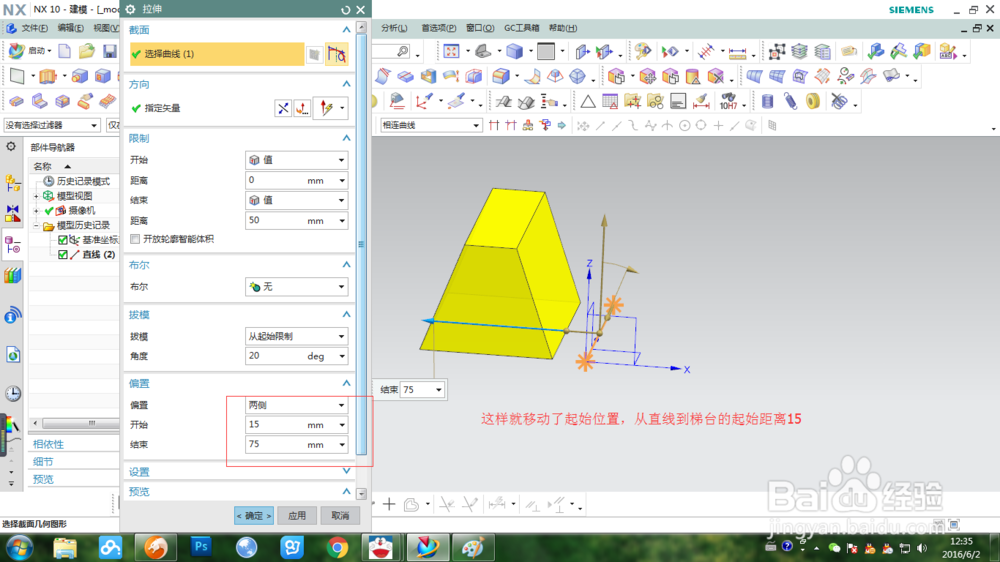Open the Part Navigator sidebar tab

click(12, 244)
